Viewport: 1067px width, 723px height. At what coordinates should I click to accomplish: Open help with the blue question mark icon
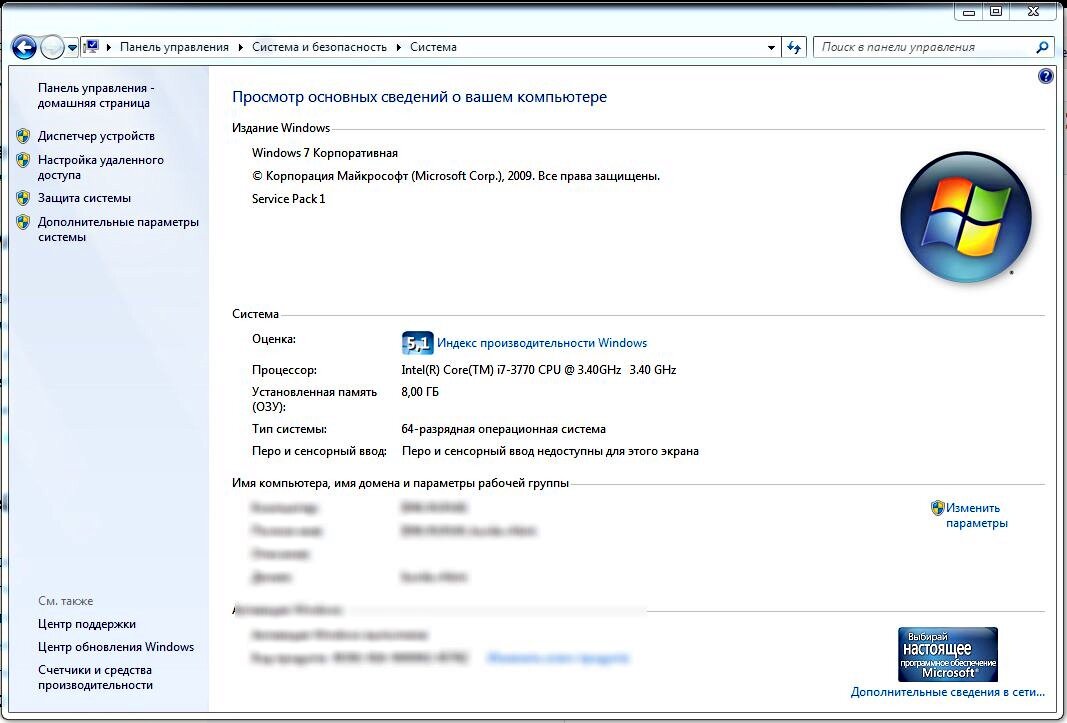click(1045, 76)
